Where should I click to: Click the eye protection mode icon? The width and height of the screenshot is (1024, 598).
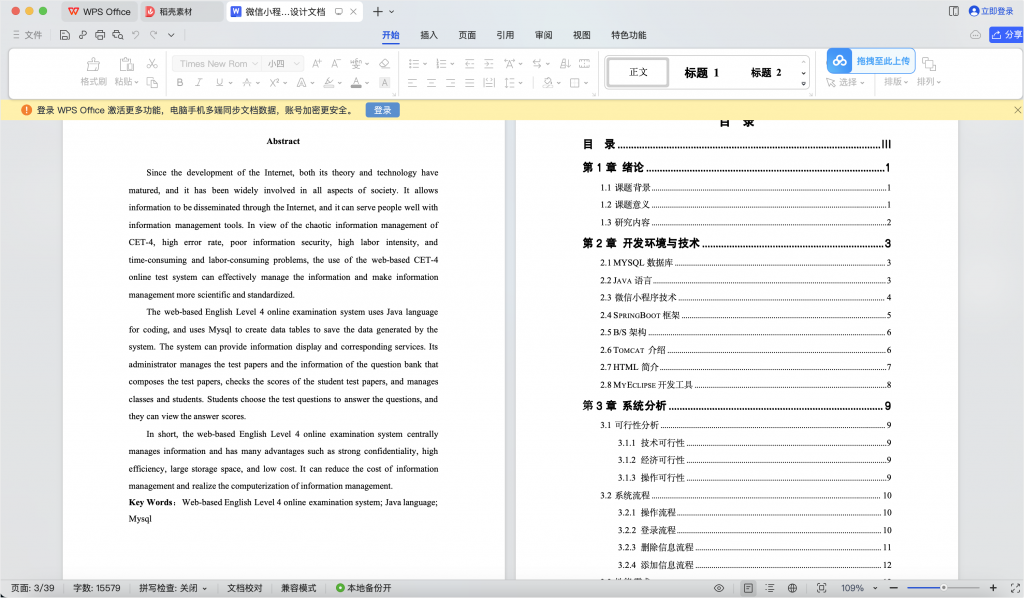coord(719,588)
